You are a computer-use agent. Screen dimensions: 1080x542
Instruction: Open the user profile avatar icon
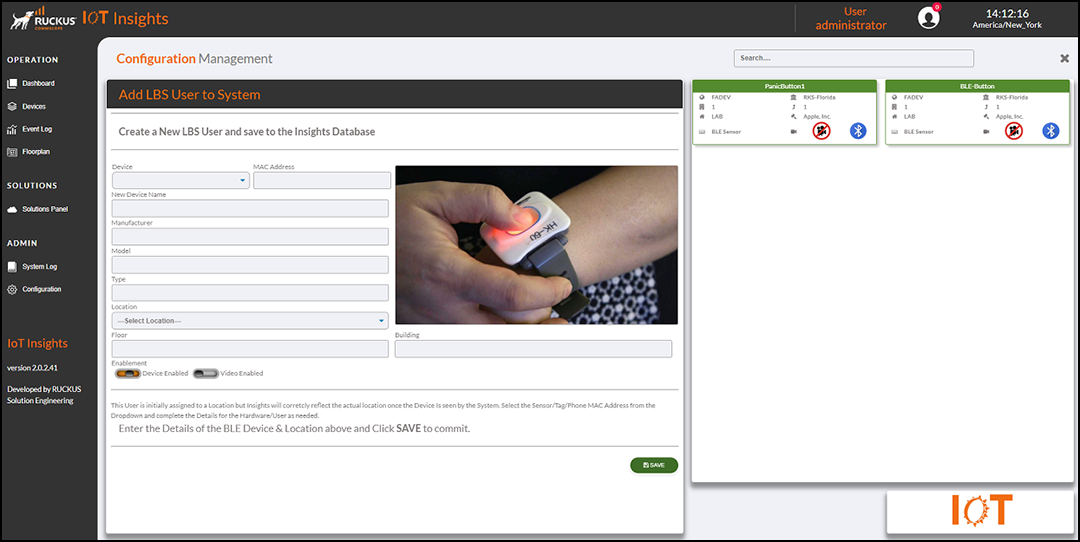pyautogui.click(x=928, y=19)
